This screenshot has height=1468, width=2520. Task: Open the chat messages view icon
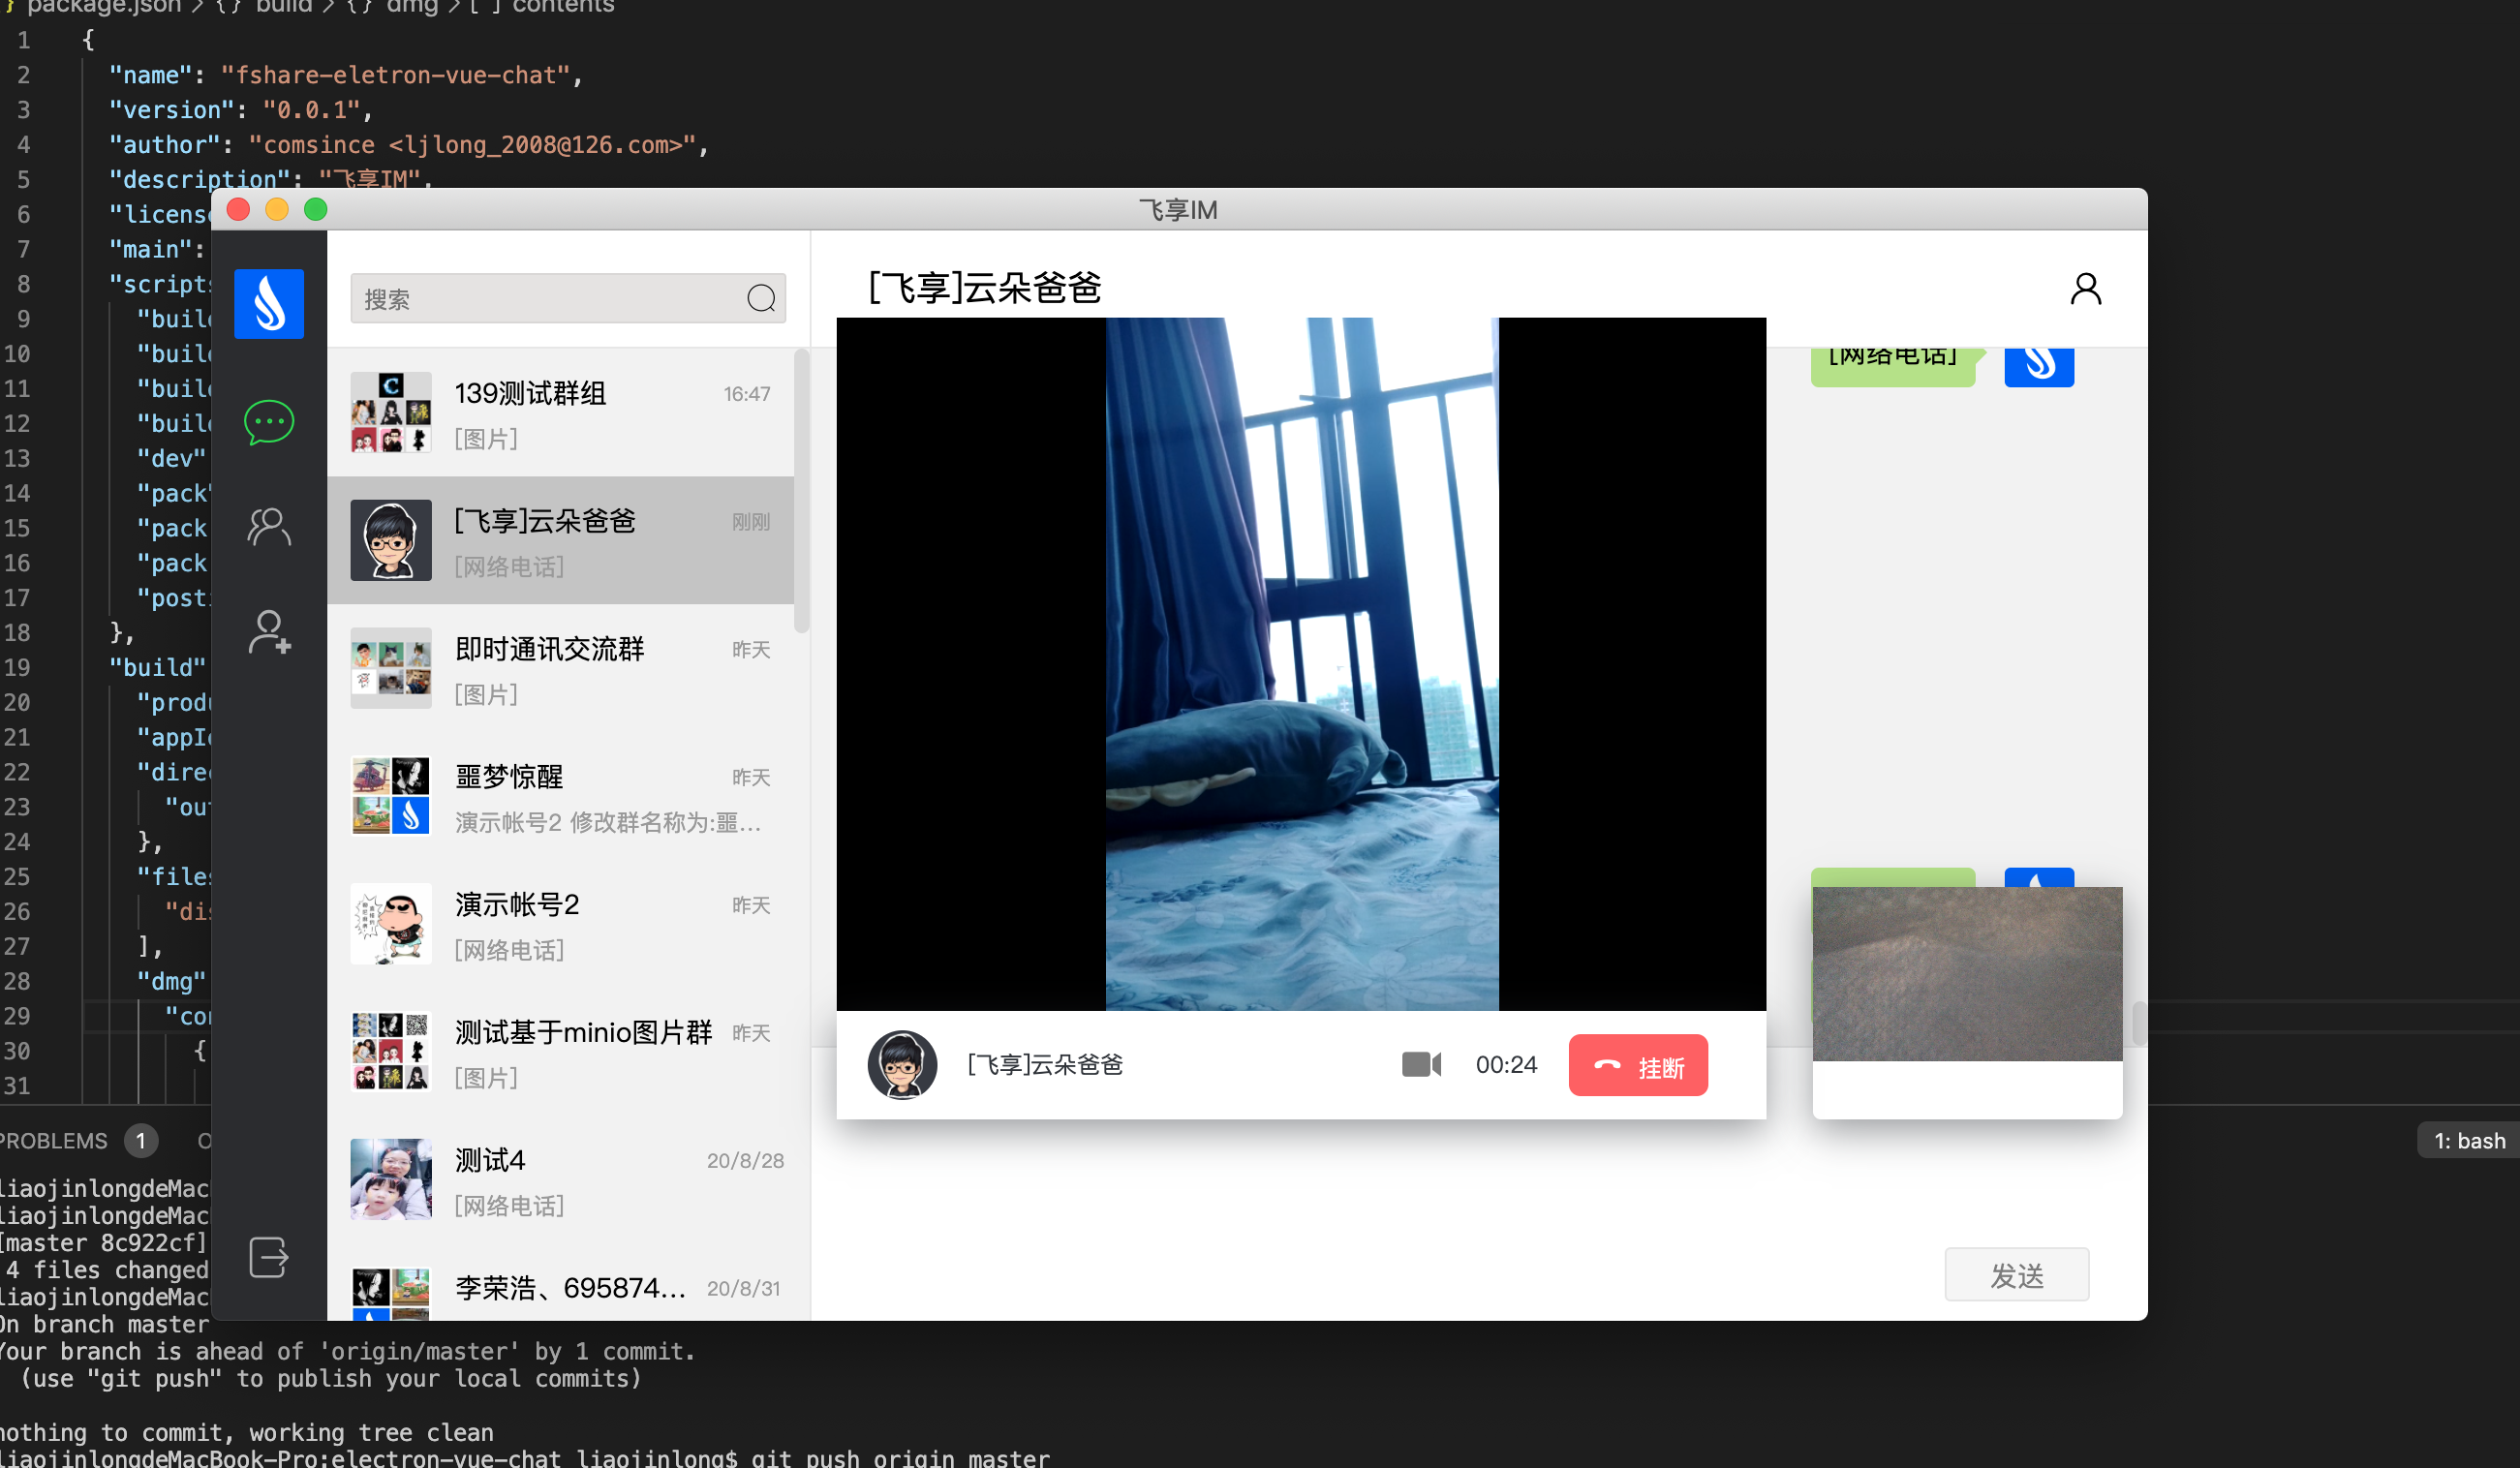[x=269, y=422]
